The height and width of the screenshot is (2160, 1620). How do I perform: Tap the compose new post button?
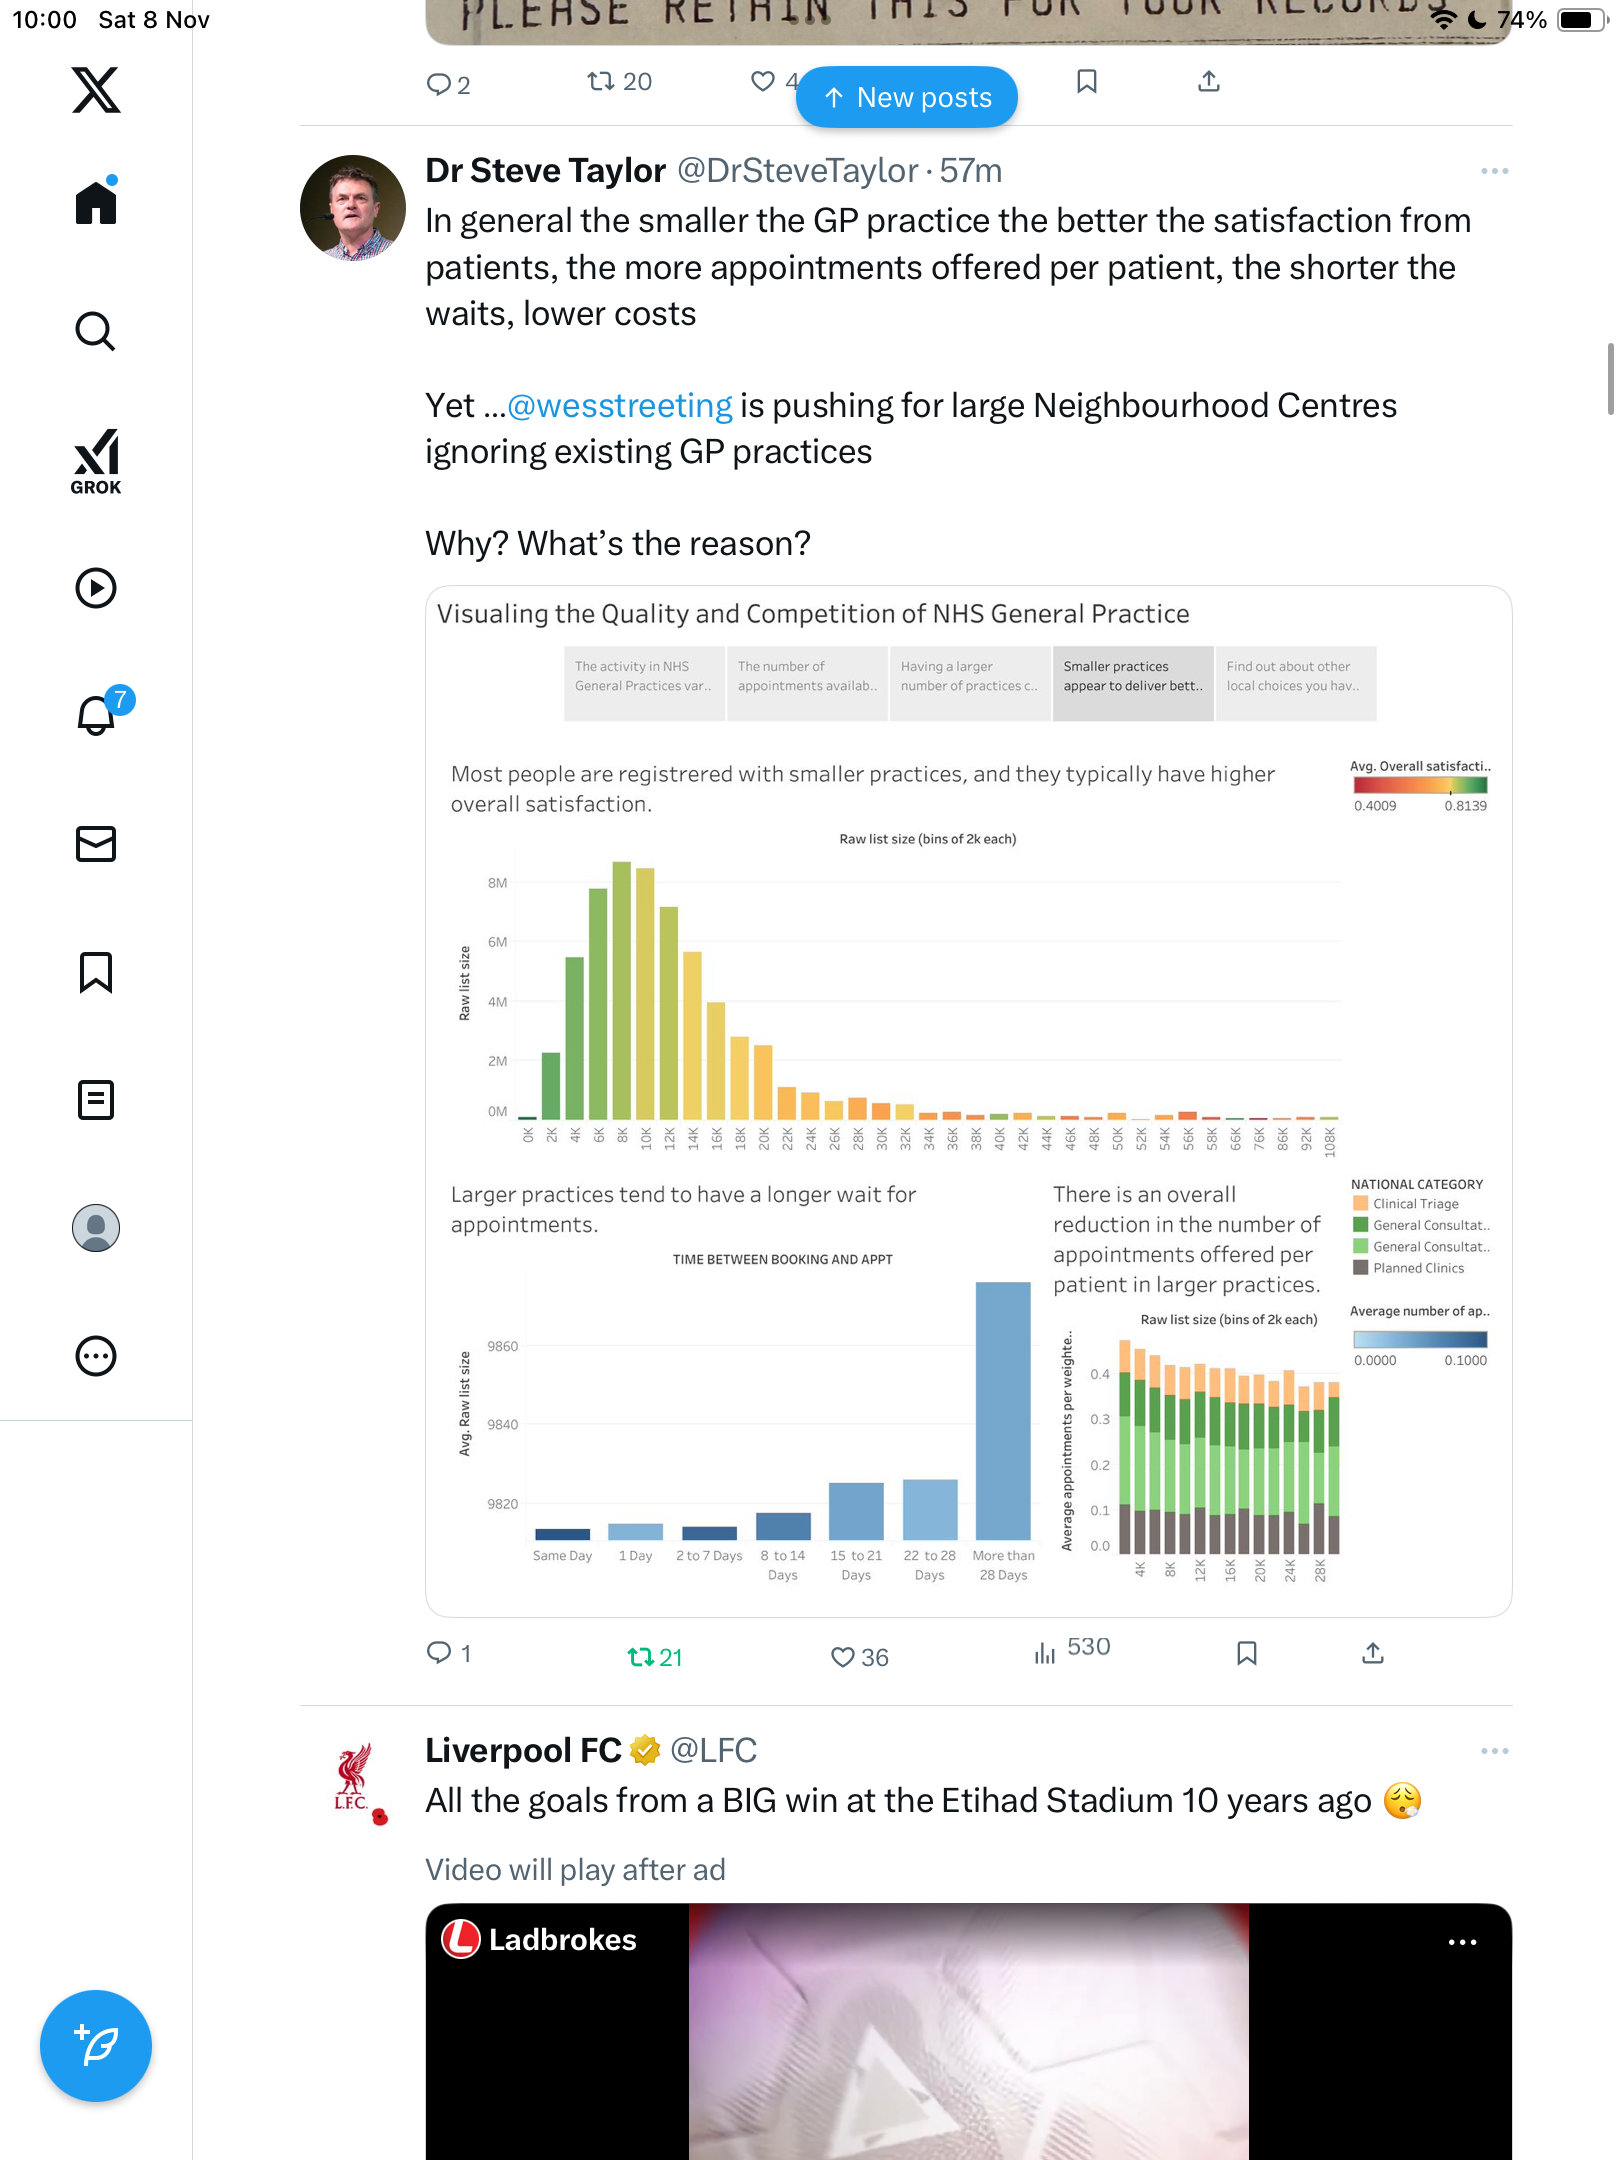click(x=96, y=2046)
